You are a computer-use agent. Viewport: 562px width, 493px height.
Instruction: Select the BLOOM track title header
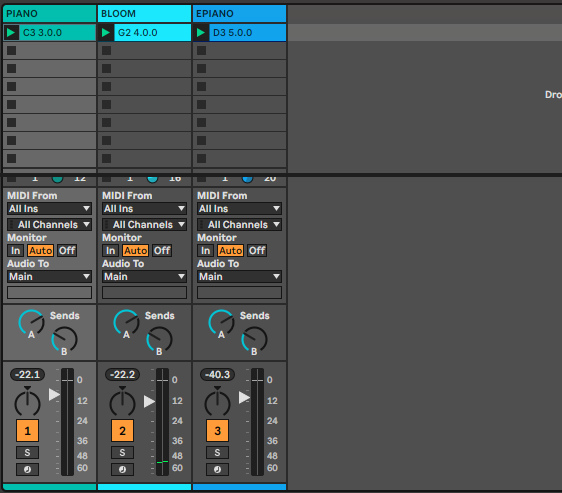click(x=144, y=14)
